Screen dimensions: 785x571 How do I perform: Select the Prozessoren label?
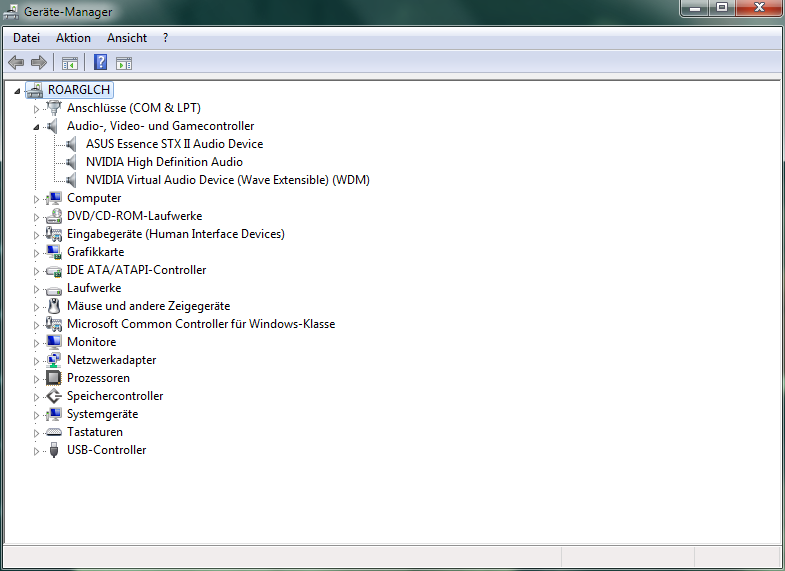coord(99,378)
